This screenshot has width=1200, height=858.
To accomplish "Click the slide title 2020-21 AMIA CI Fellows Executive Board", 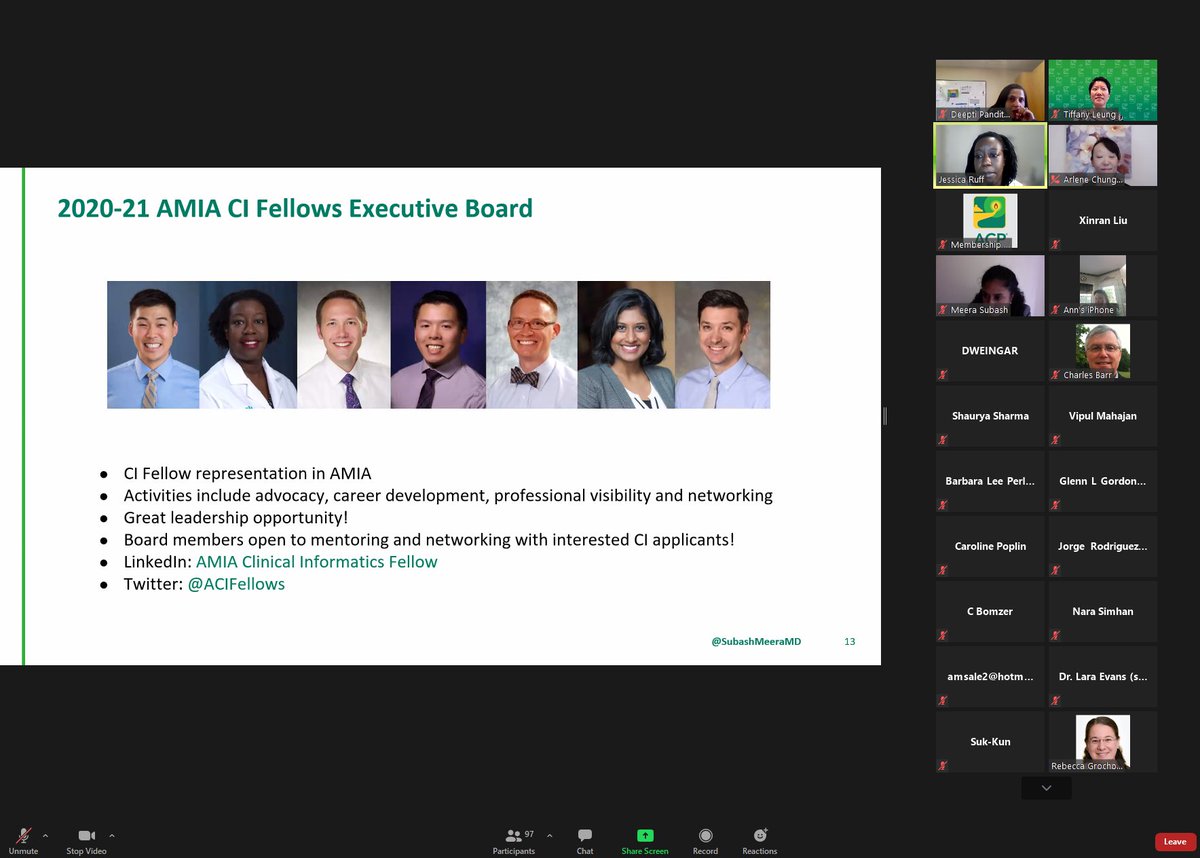I will tap(295, 208).
